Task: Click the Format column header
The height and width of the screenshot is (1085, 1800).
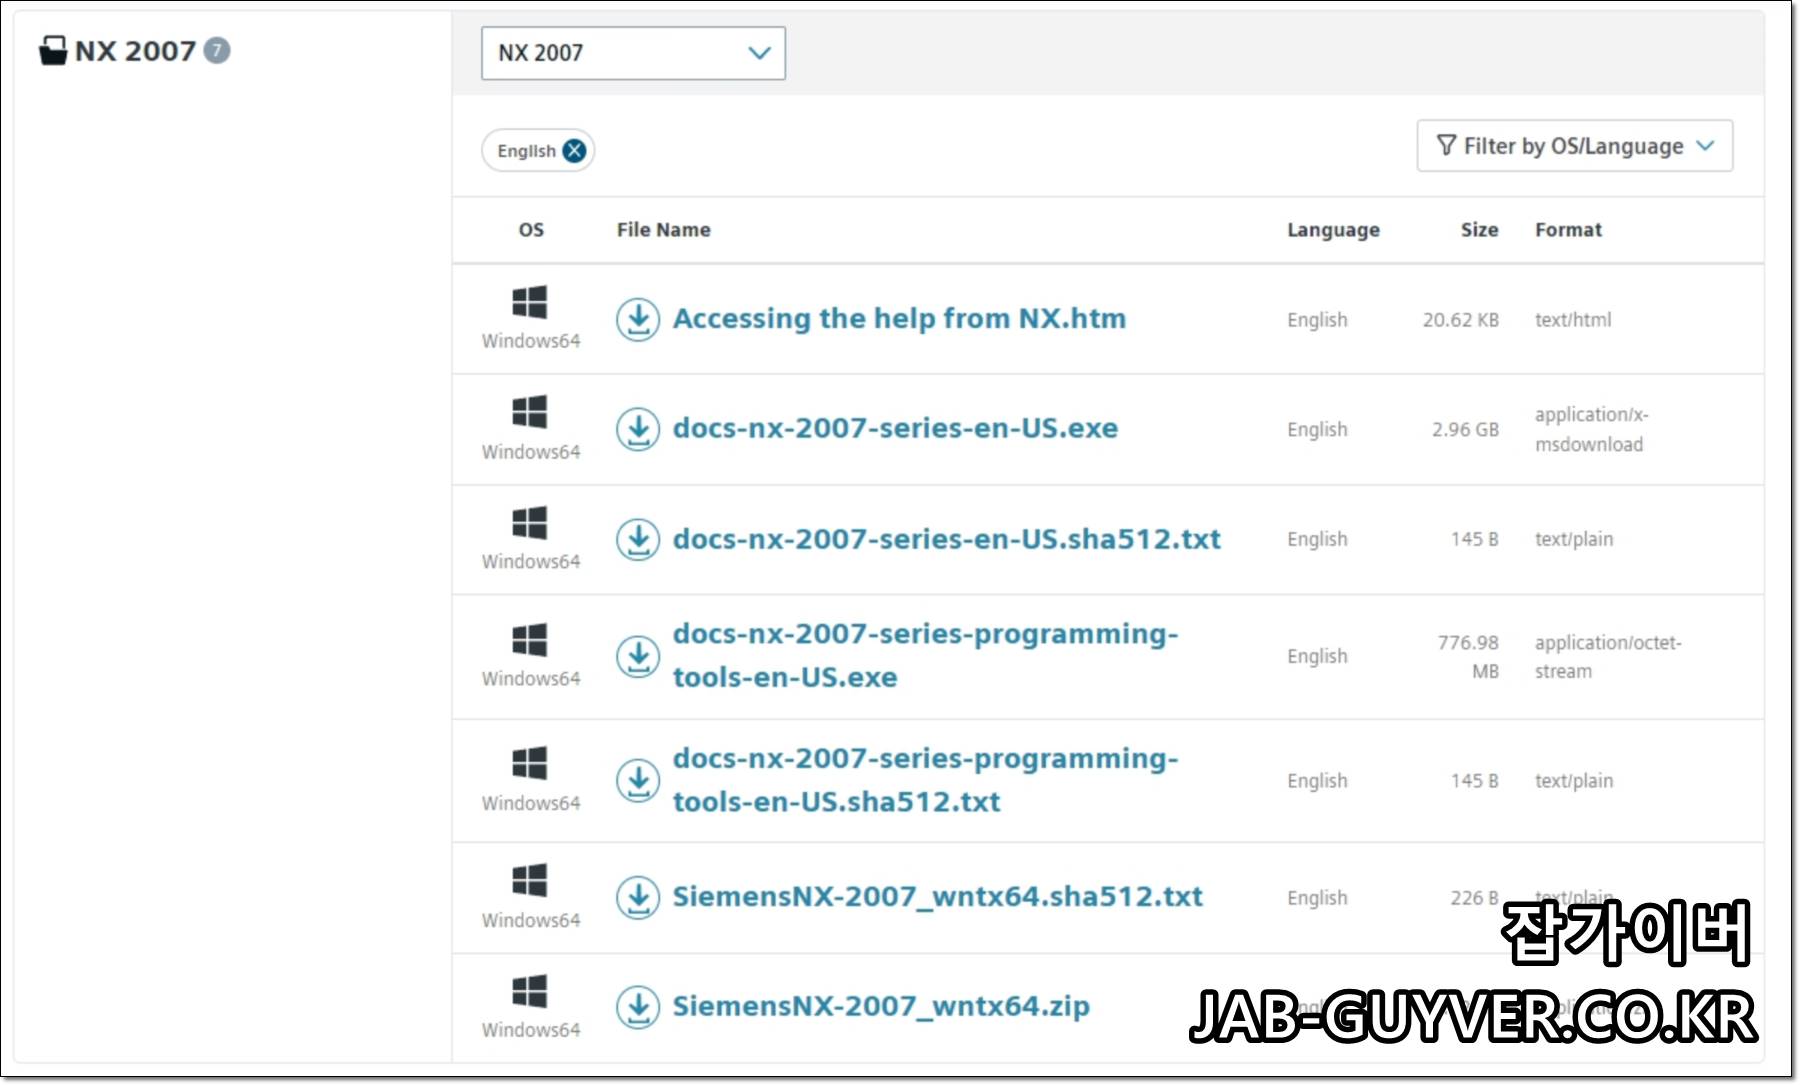Action: pyautogui.click(x=1568, y=230)
